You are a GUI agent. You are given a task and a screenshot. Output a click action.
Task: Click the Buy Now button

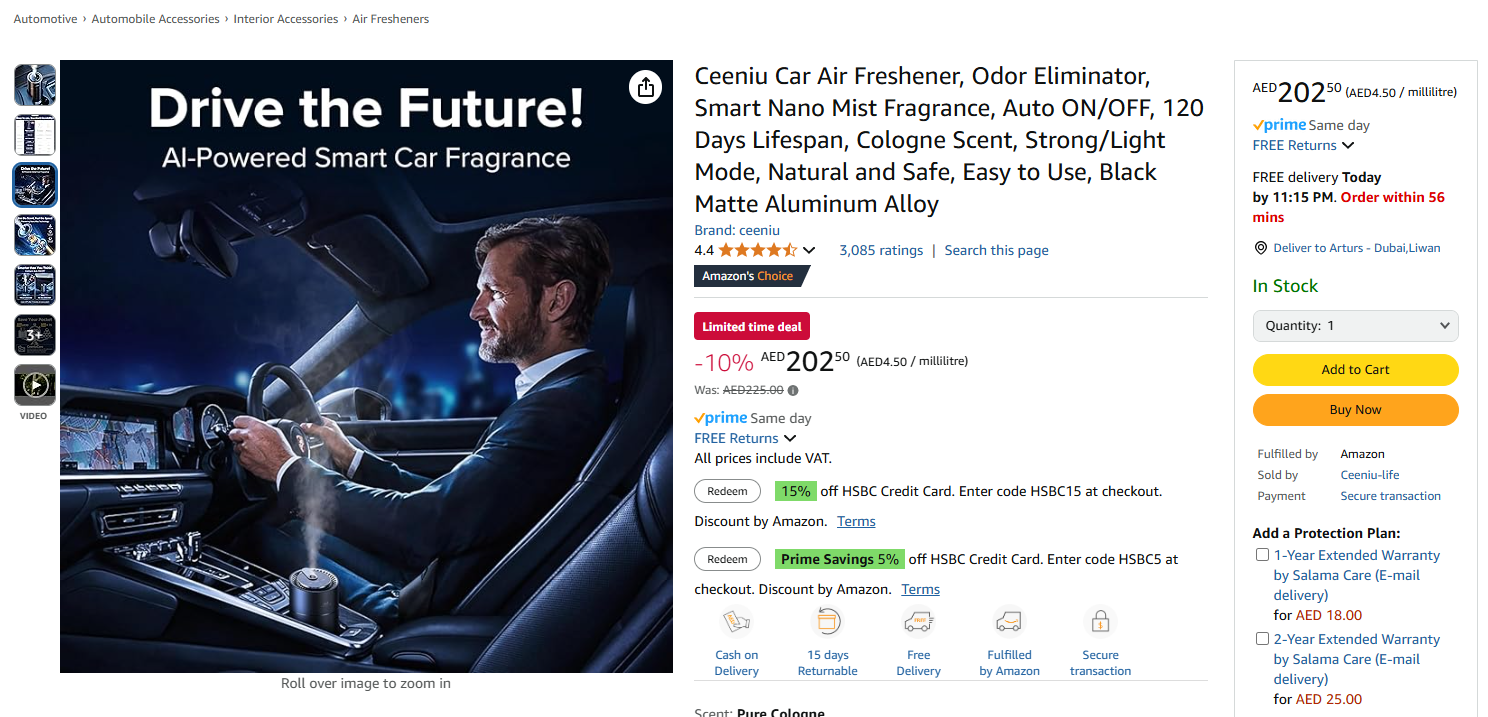[x=1355, y=410]
